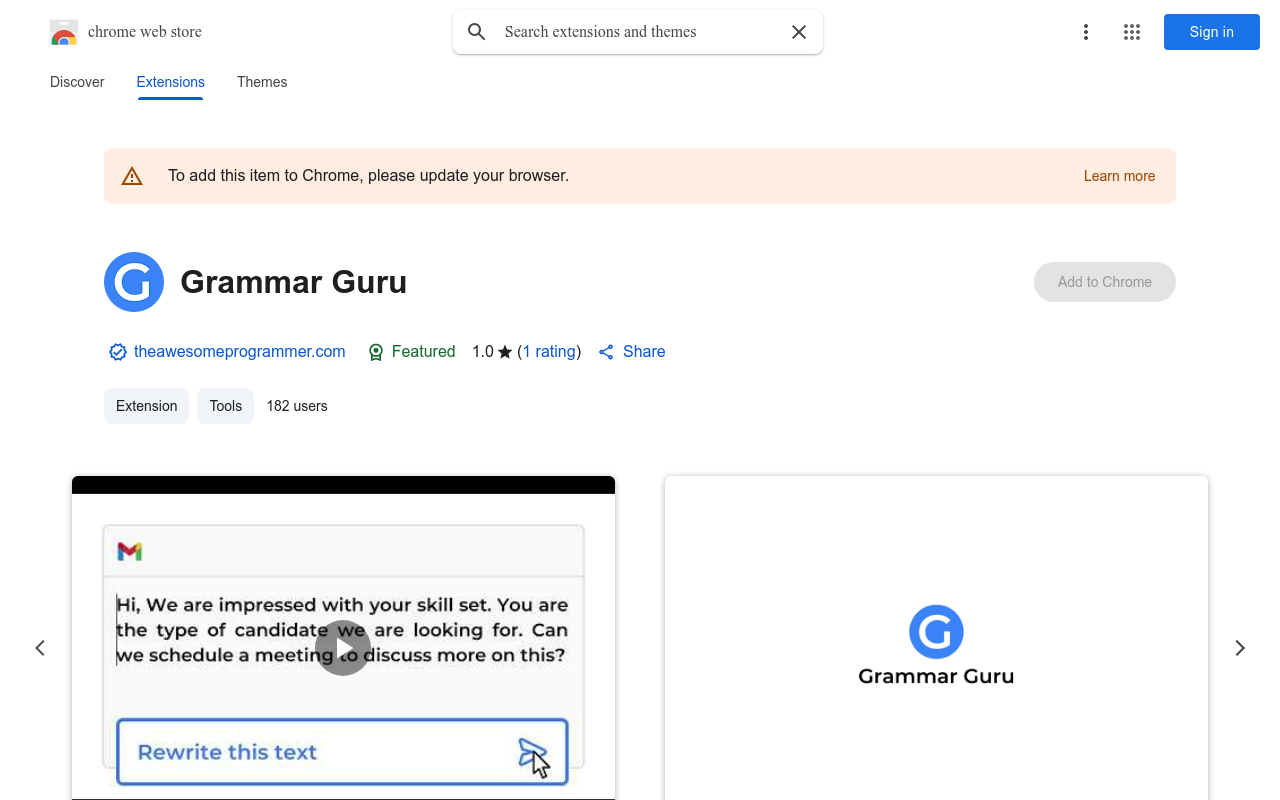This screenshot has height=800, width=1280.
Task: Show the previous screenshot with left arrow
Action: coord(40,648)
